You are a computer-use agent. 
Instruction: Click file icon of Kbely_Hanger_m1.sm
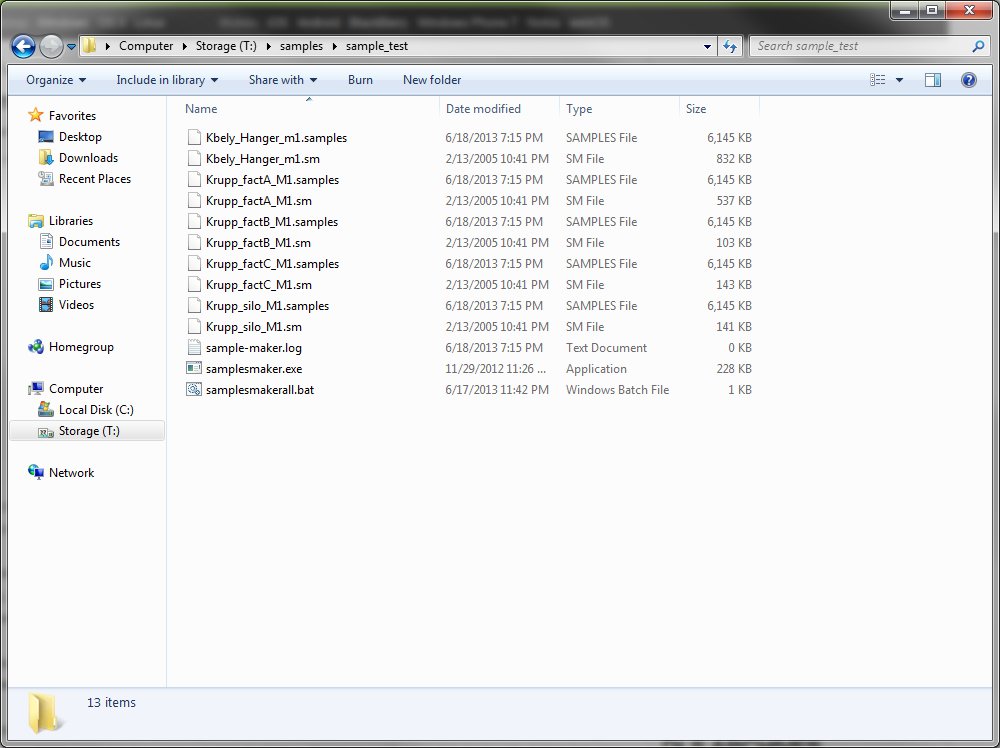[x=194, y=159]
